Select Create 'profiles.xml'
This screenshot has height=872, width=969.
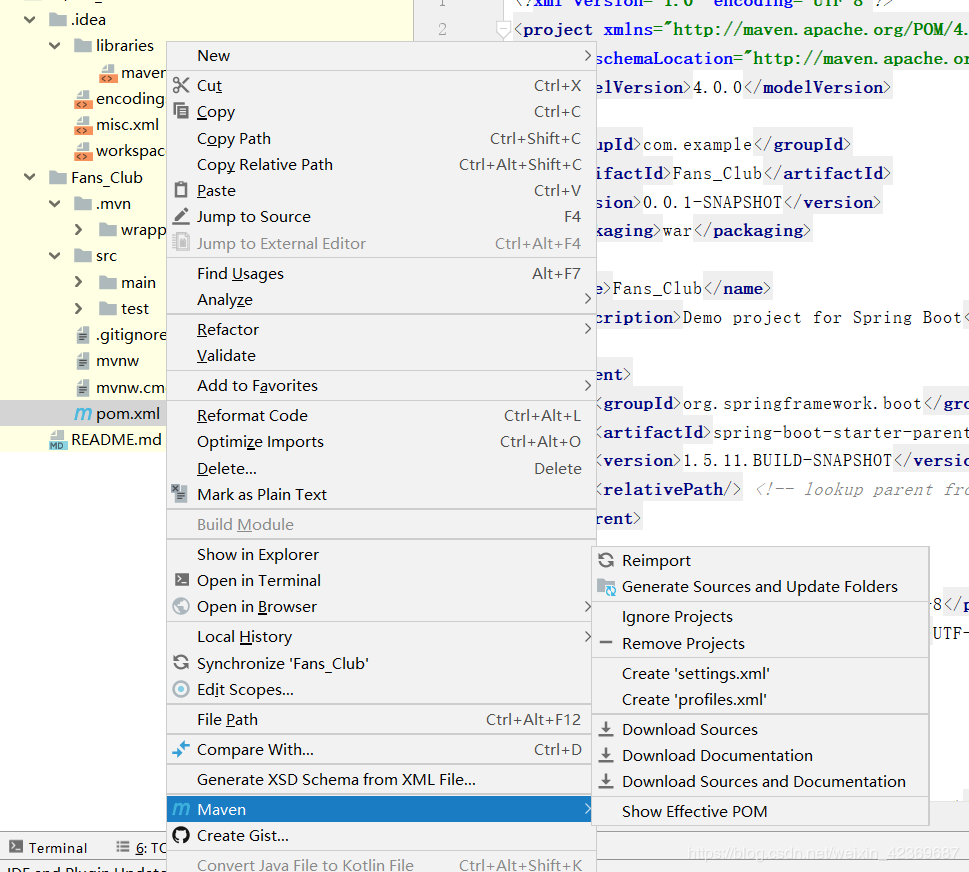(760, 700)
